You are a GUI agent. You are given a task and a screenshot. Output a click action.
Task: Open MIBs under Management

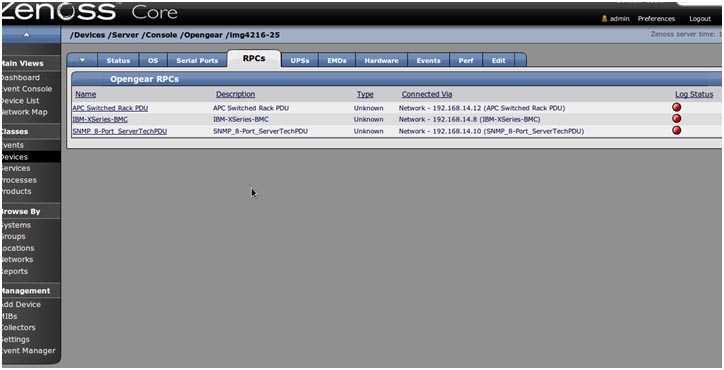coord(9,316)
